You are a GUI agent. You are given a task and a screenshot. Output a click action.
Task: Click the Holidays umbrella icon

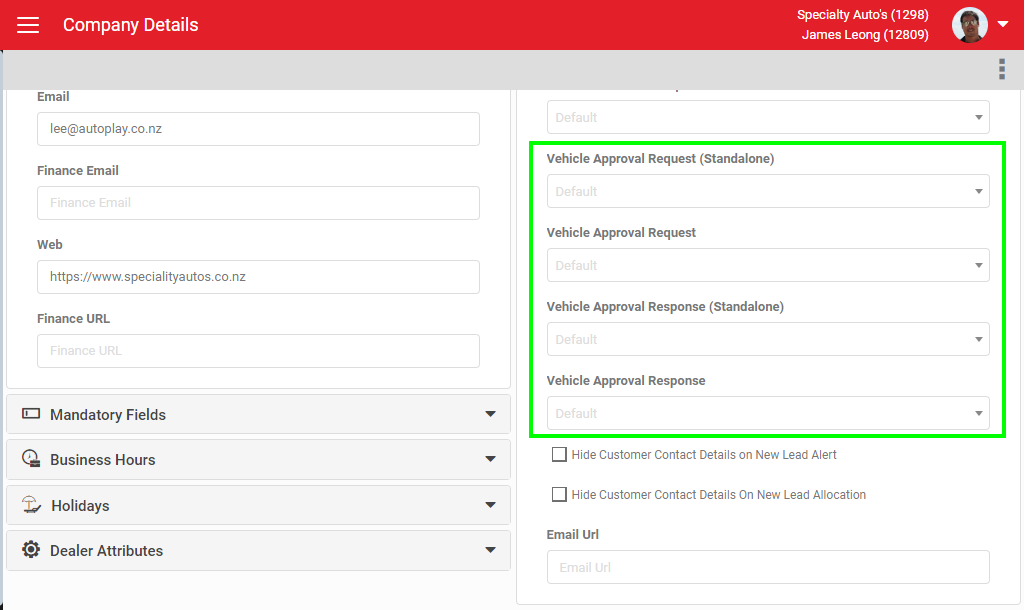[31, 505]
